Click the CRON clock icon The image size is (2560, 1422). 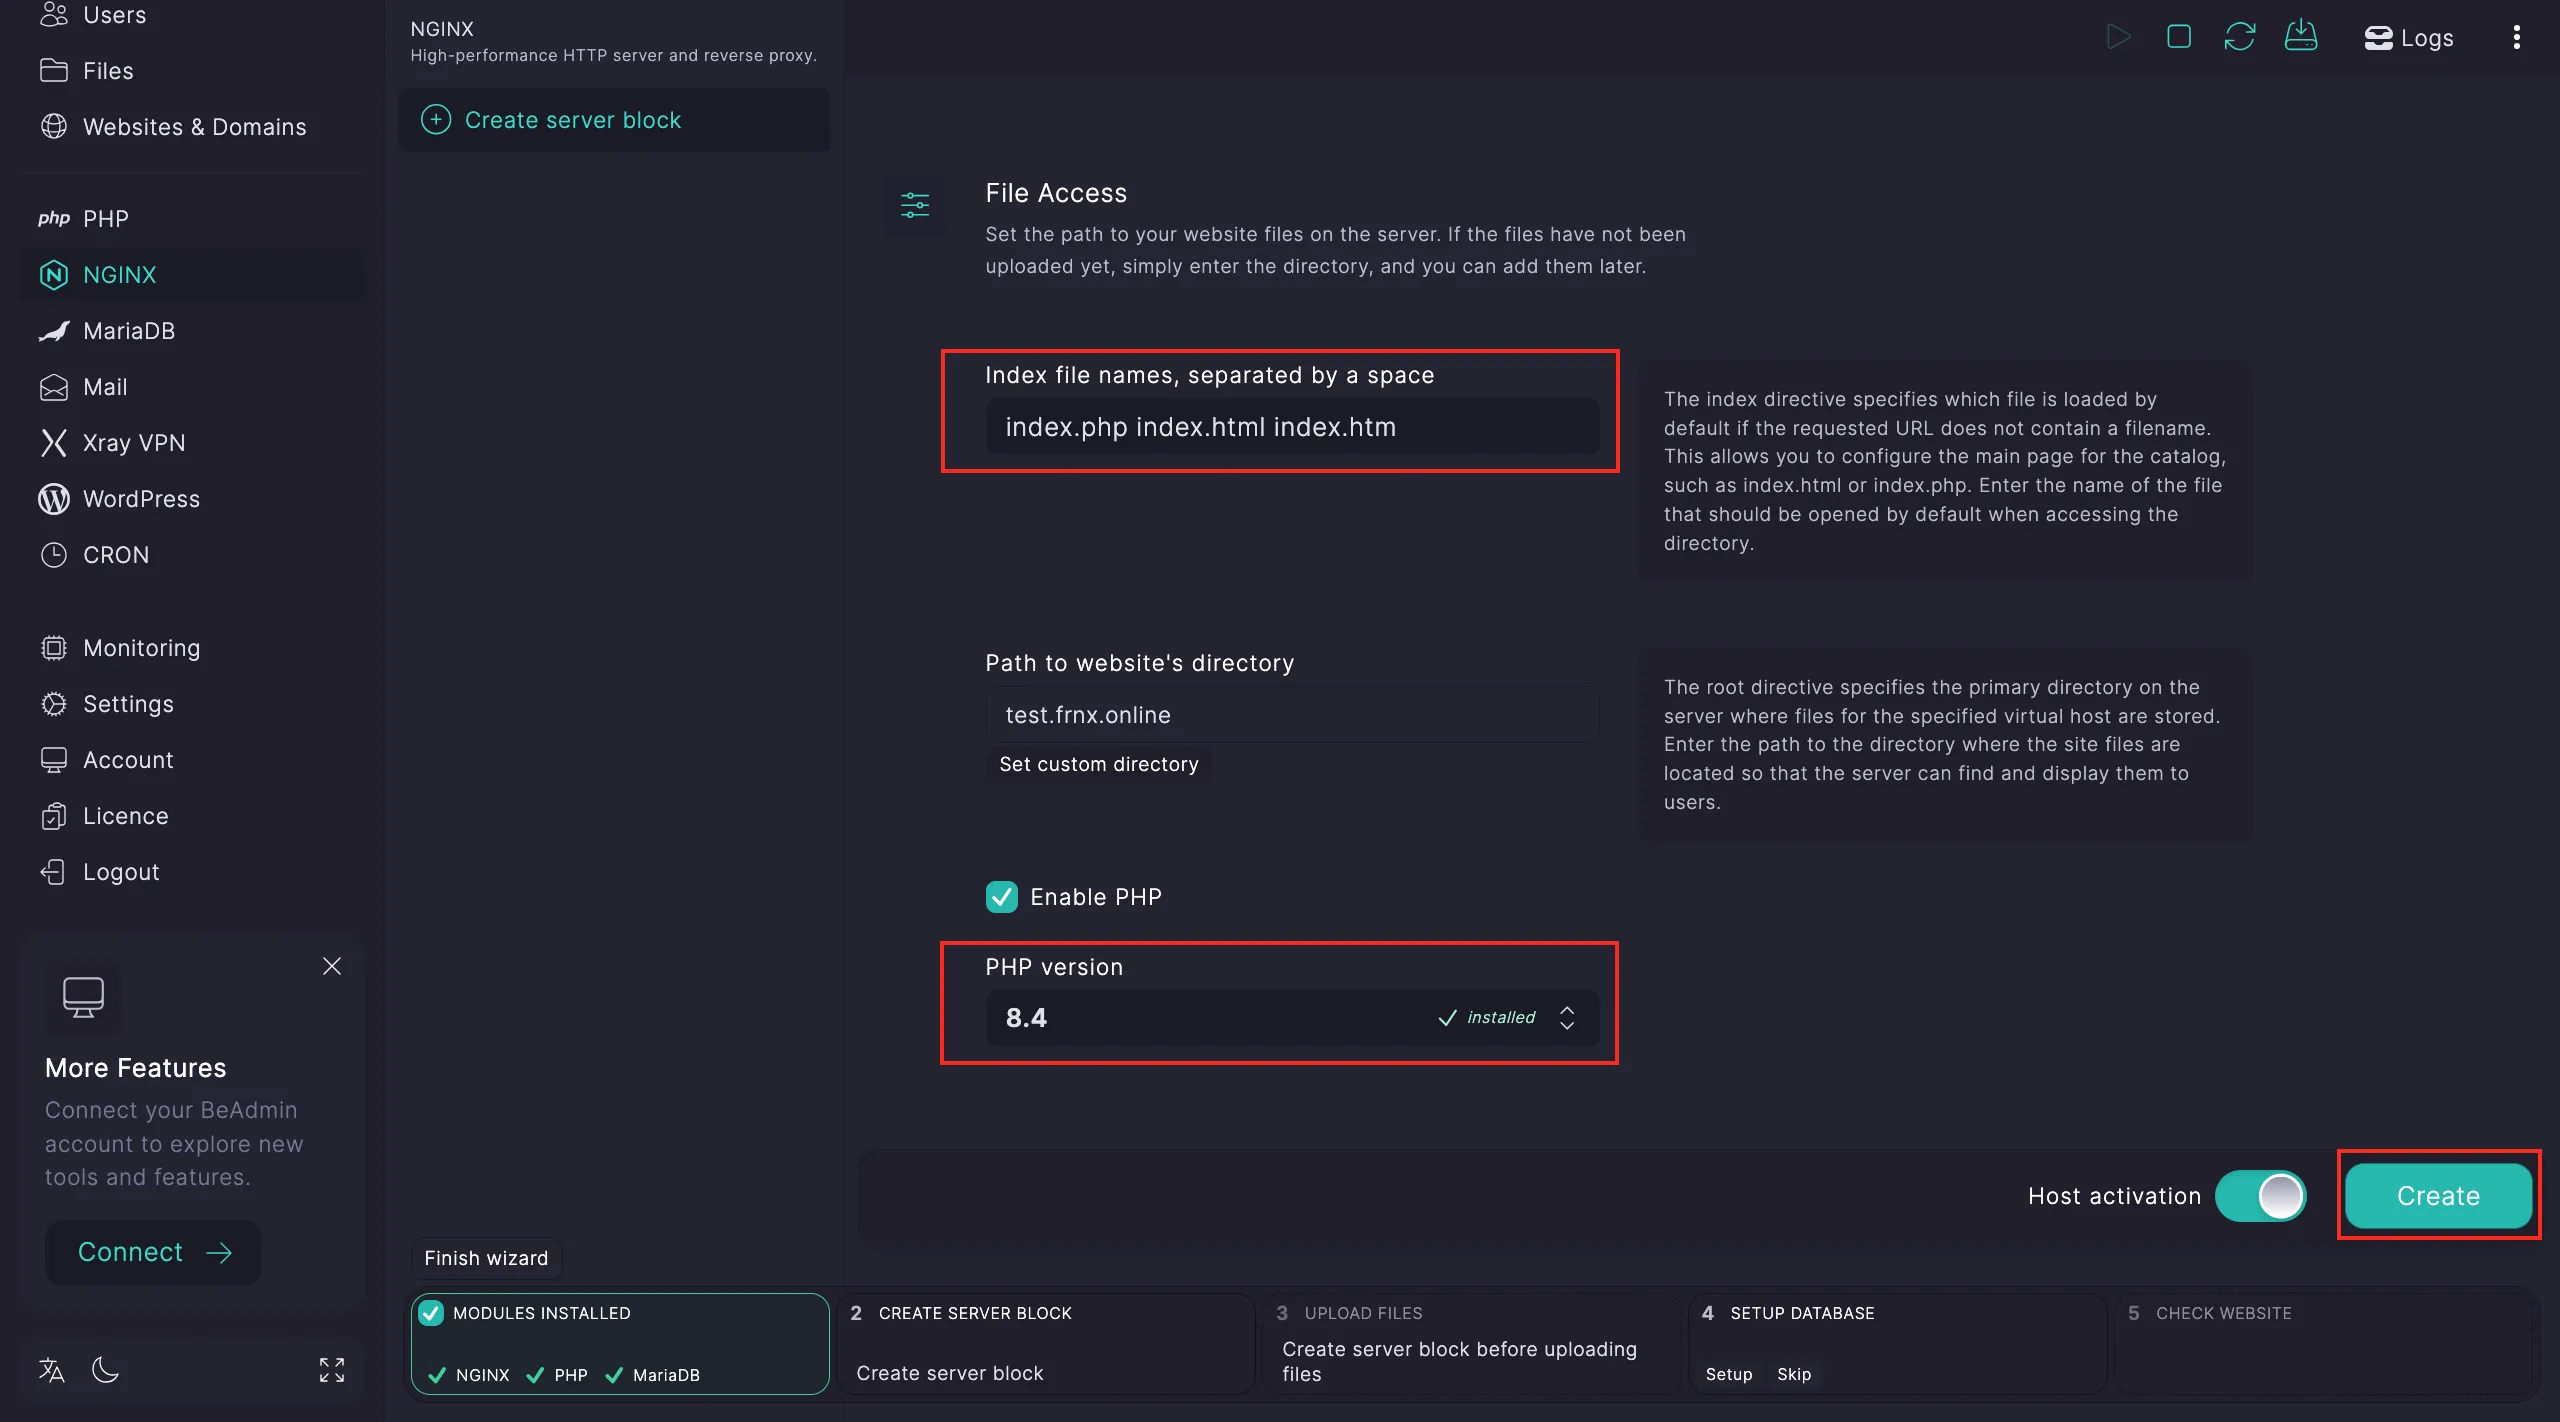pyautogui.click(x=54, y=555)
